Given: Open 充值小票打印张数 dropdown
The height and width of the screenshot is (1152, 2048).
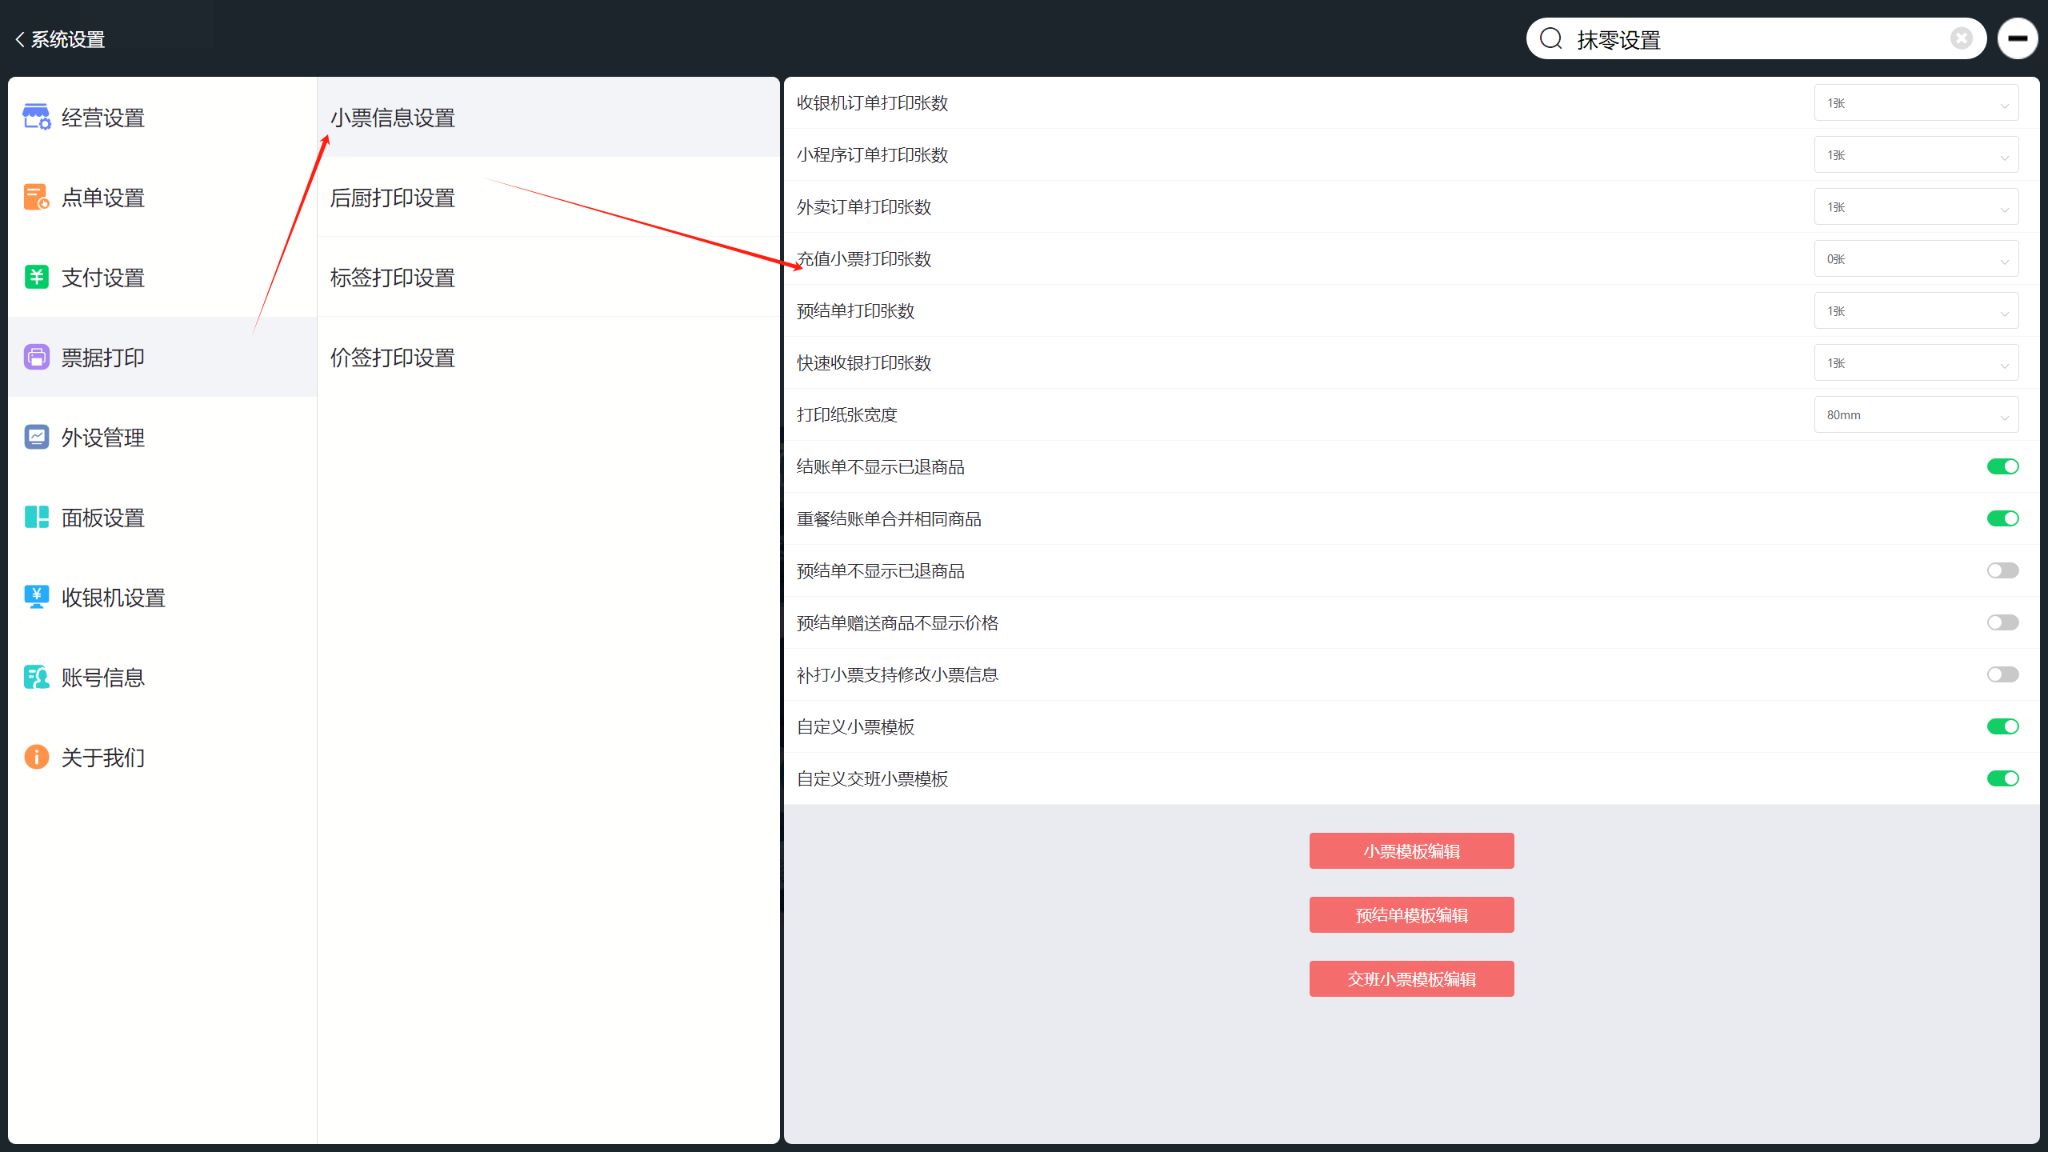Looking at the screenshot, I should tap(1916, 259).
